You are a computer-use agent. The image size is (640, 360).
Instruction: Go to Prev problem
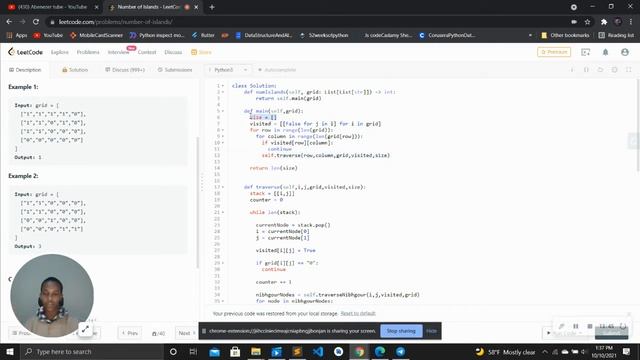pyautogui.click(x=130, y=333)
